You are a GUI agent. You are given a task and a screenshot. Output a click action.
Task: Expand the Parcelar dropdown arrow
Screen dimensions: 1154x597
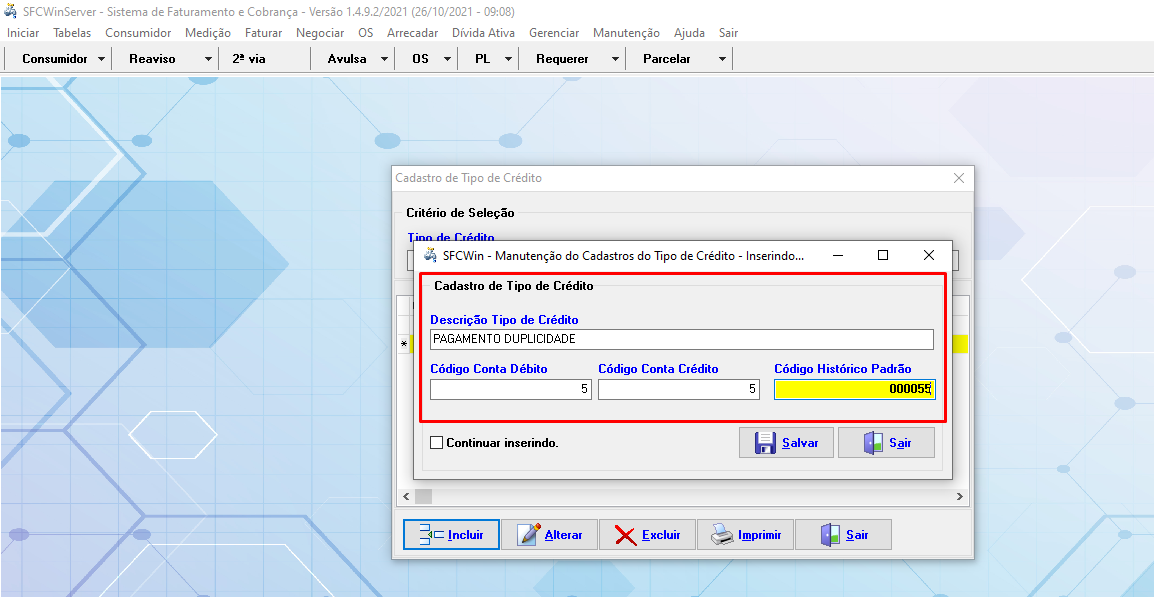pyautogui.click(x=722, y=59)
